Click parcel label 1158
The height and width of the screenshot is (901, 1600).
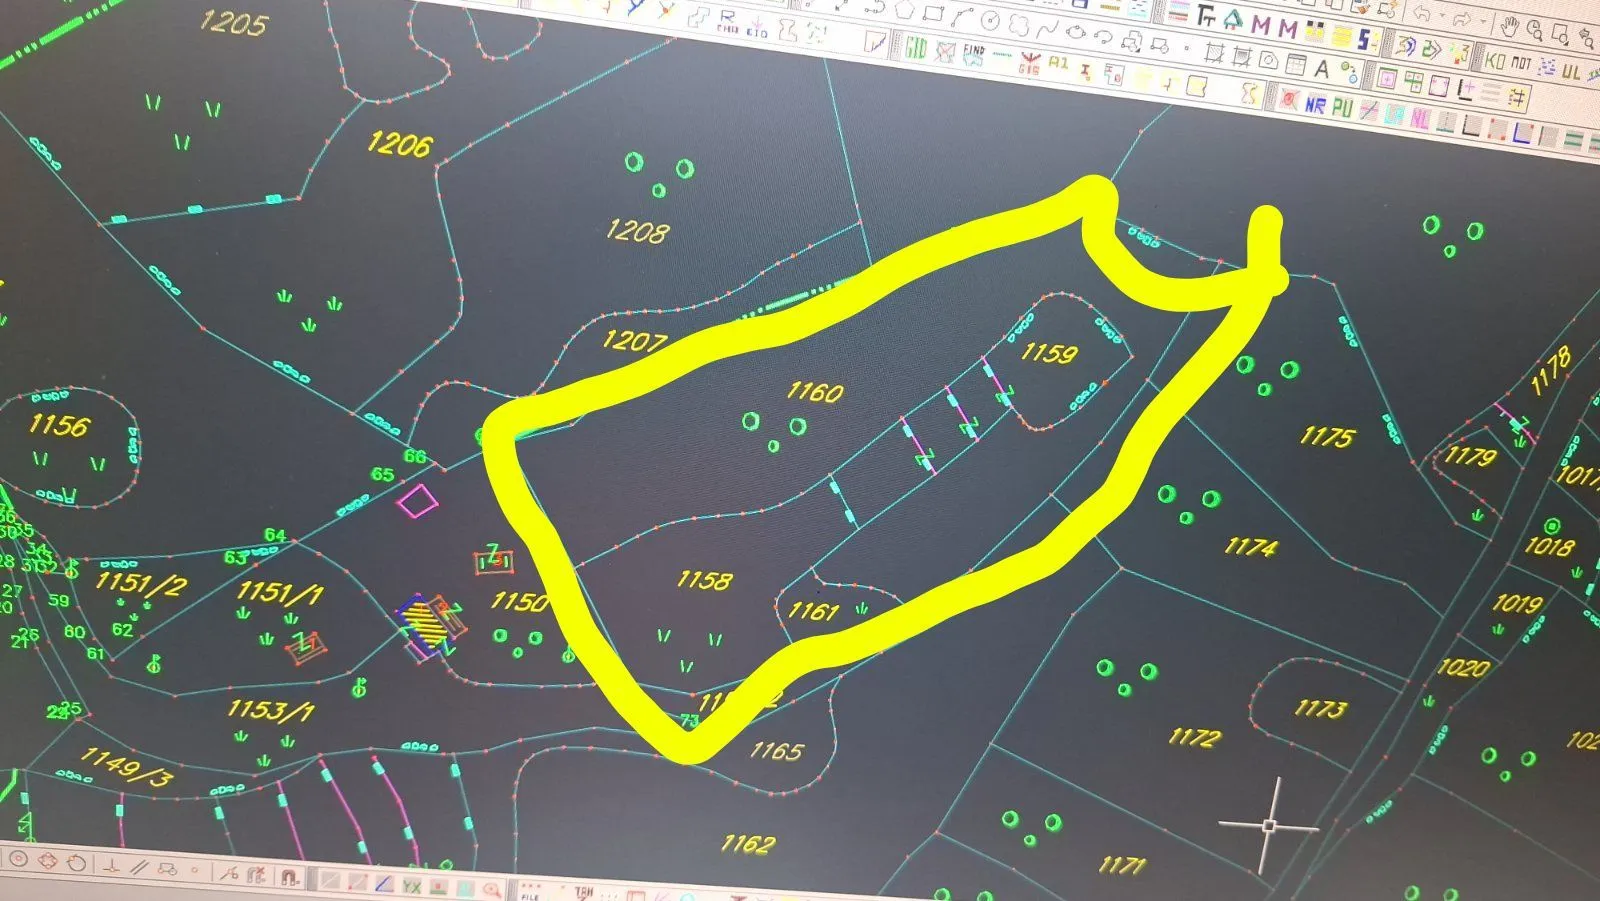705,580
